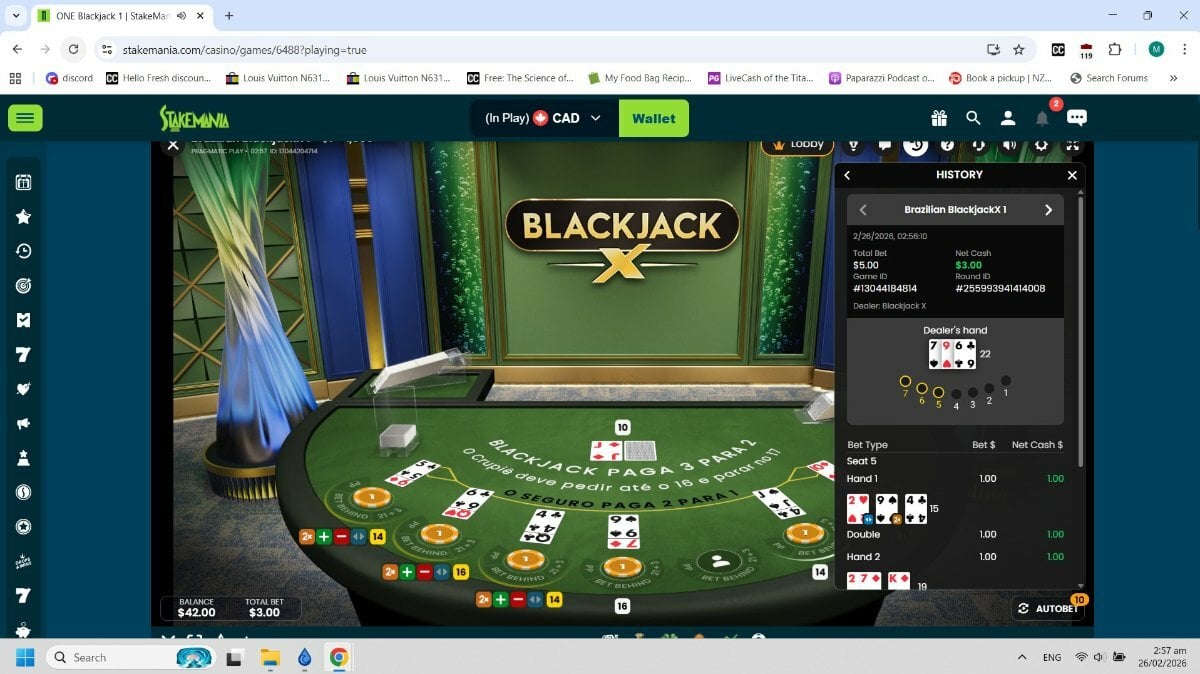Open the notifications bell with badge
The image size is (1200, 674).
tap(1042, 118)
